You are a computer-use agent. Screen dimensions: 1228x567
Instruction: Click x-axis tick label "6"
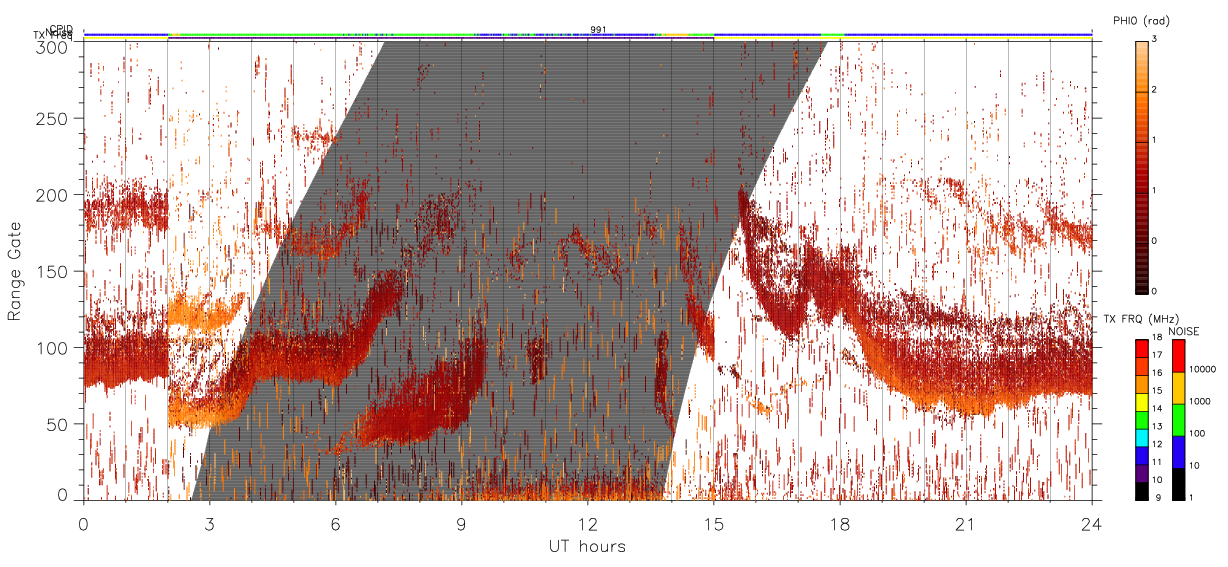pyautogui.click(x=335, y=523)
